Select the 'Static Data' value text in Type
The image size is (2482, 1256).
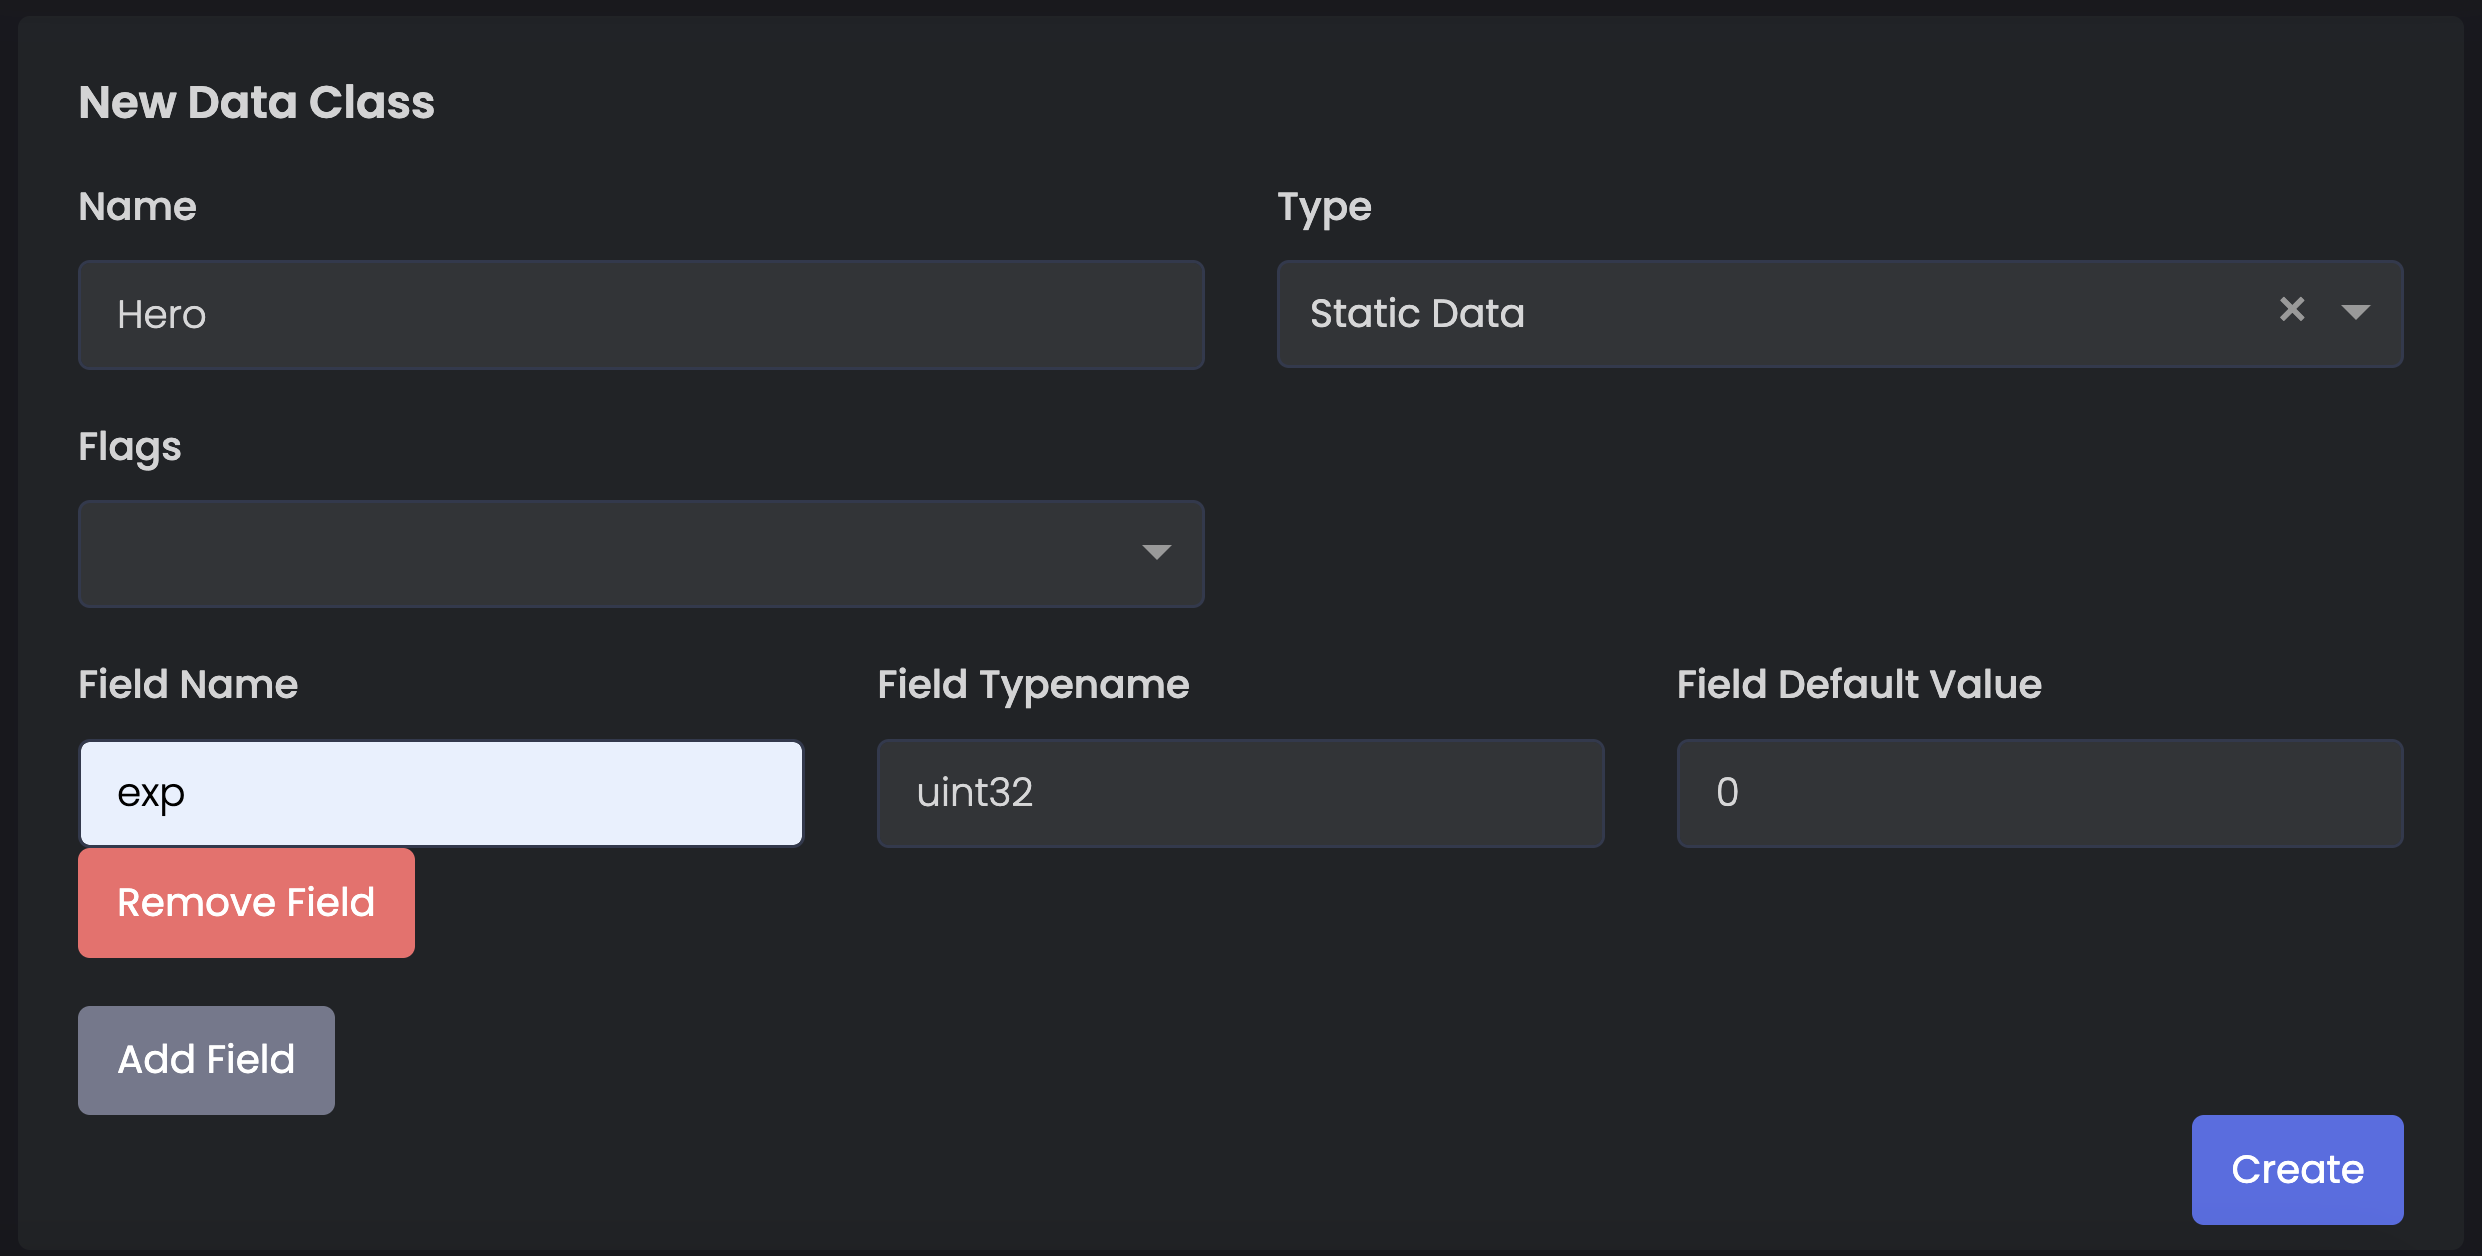point(1417,313)
